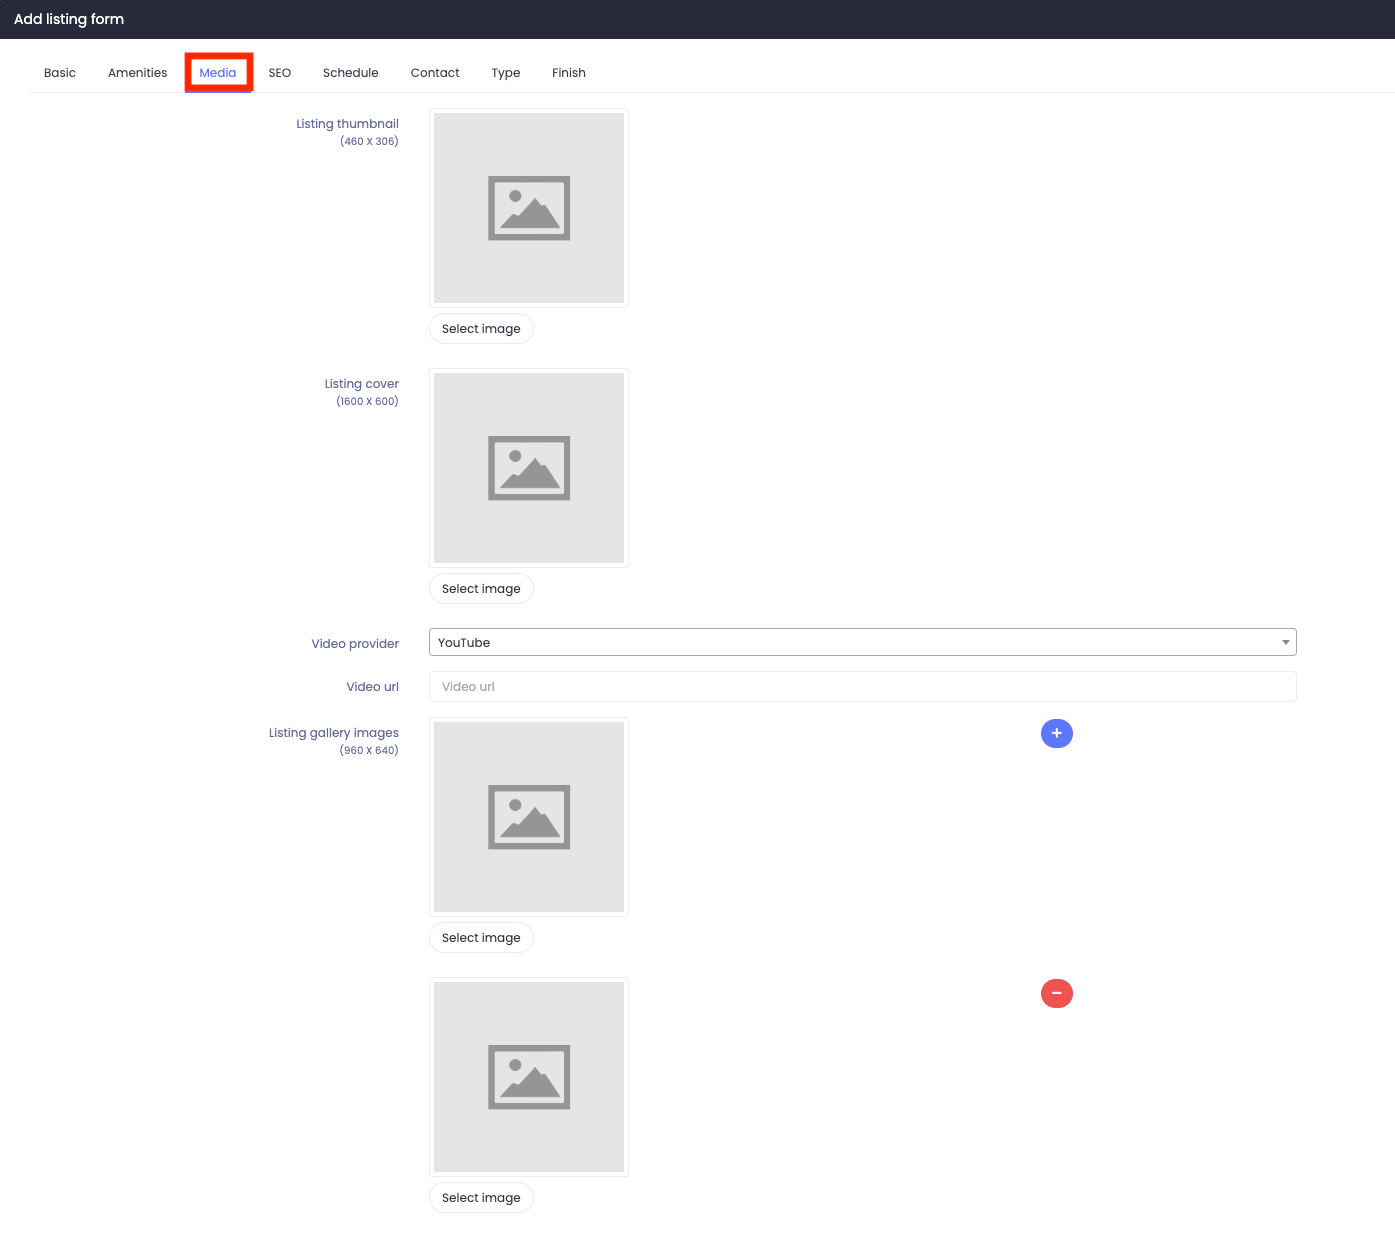The height and width of the screenshot is (1240, 1395).
Task: Open the Basic tab
Action: pyautogui.click(x=60, y=73)
